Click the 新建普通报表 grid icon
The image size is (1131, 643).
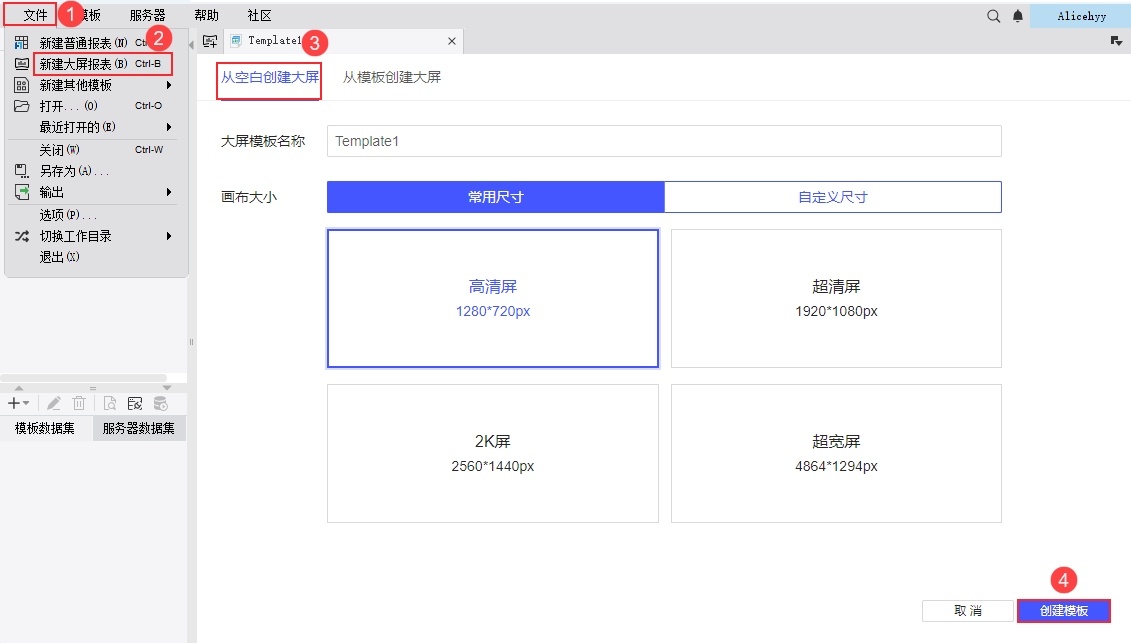point(22,43)
